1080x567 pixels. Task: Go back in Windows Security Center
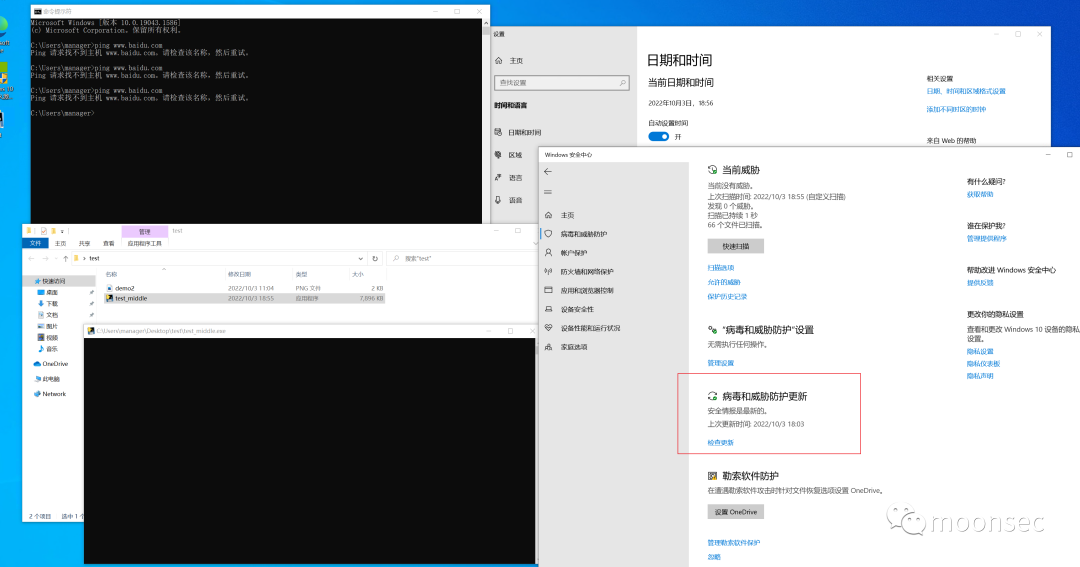point(548,172)
